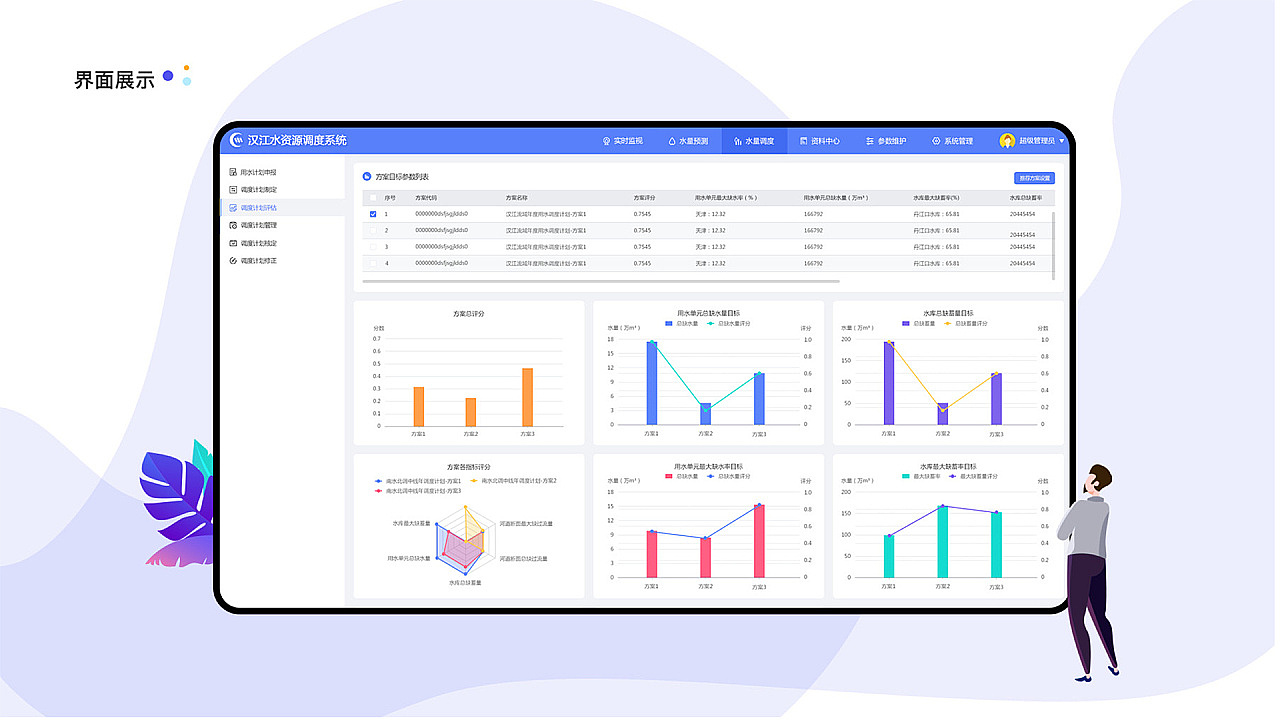
Task: Click 方案1 purple bar in 水库总缺蓄量目标 chart
Action: coord(889,383)
